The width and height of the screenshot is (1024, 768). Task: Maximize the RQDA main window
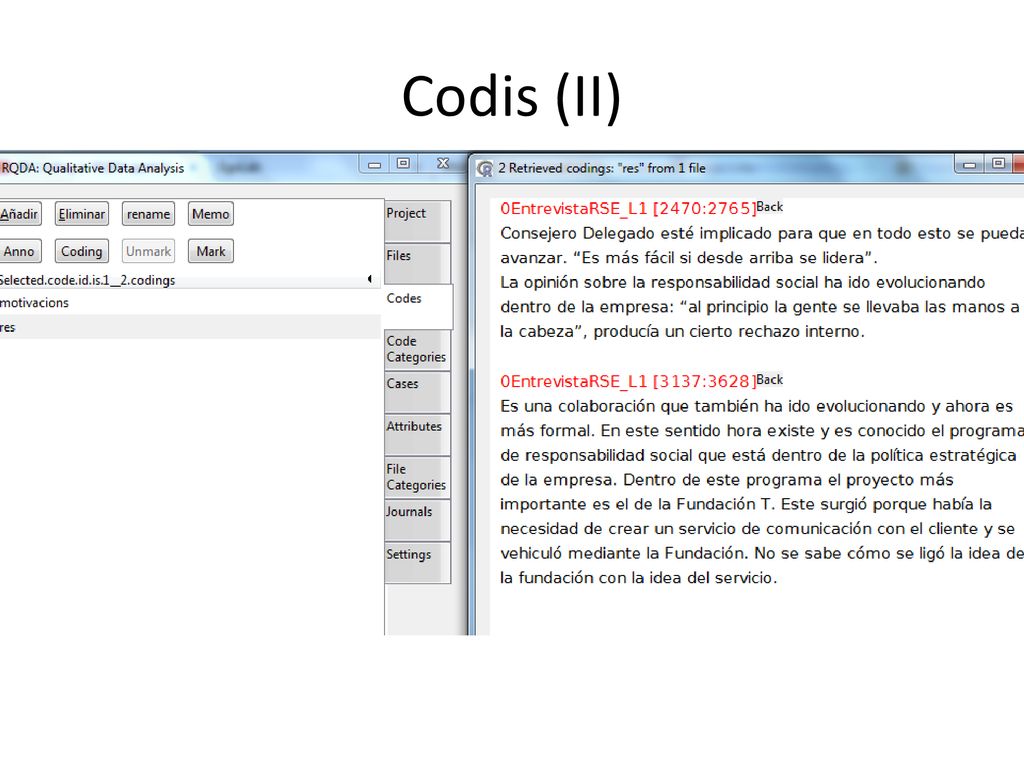(404, 164)
